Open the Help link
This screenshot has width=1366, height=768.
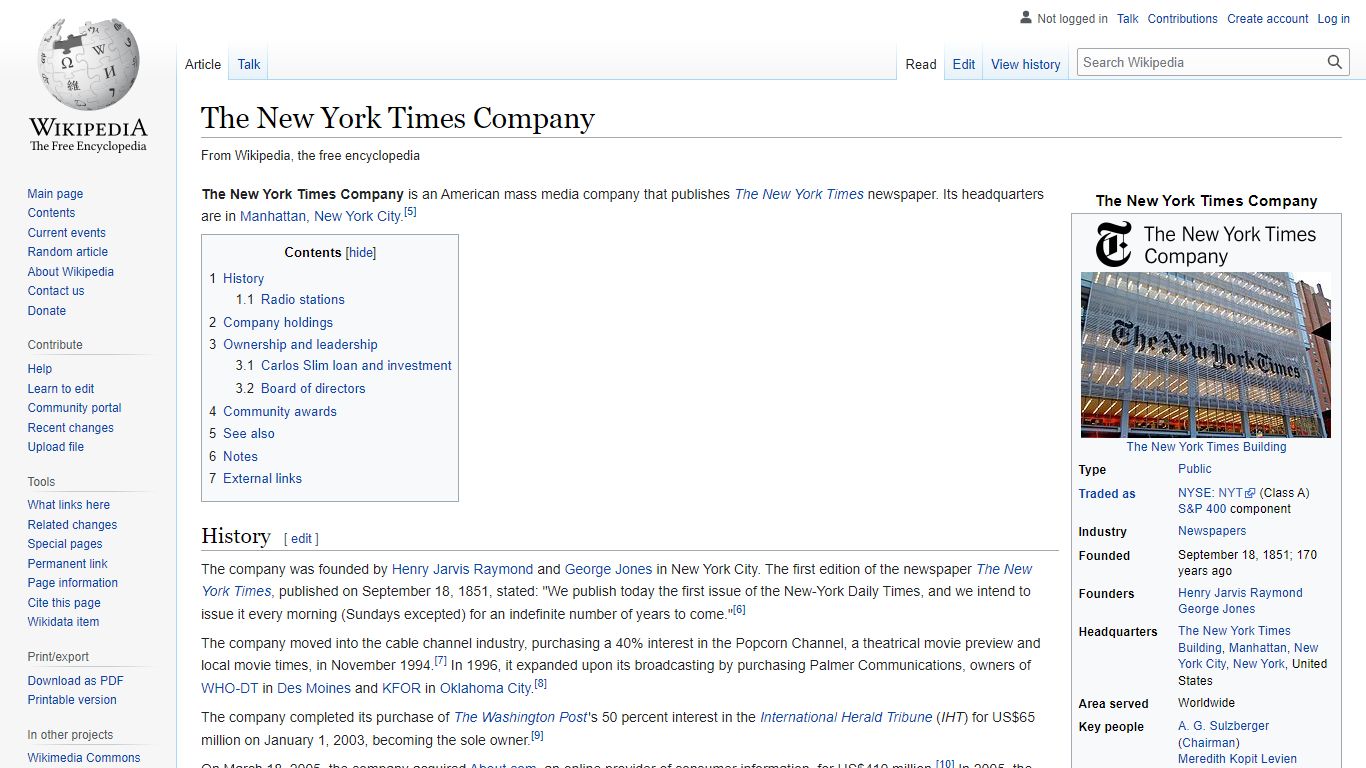40,369
